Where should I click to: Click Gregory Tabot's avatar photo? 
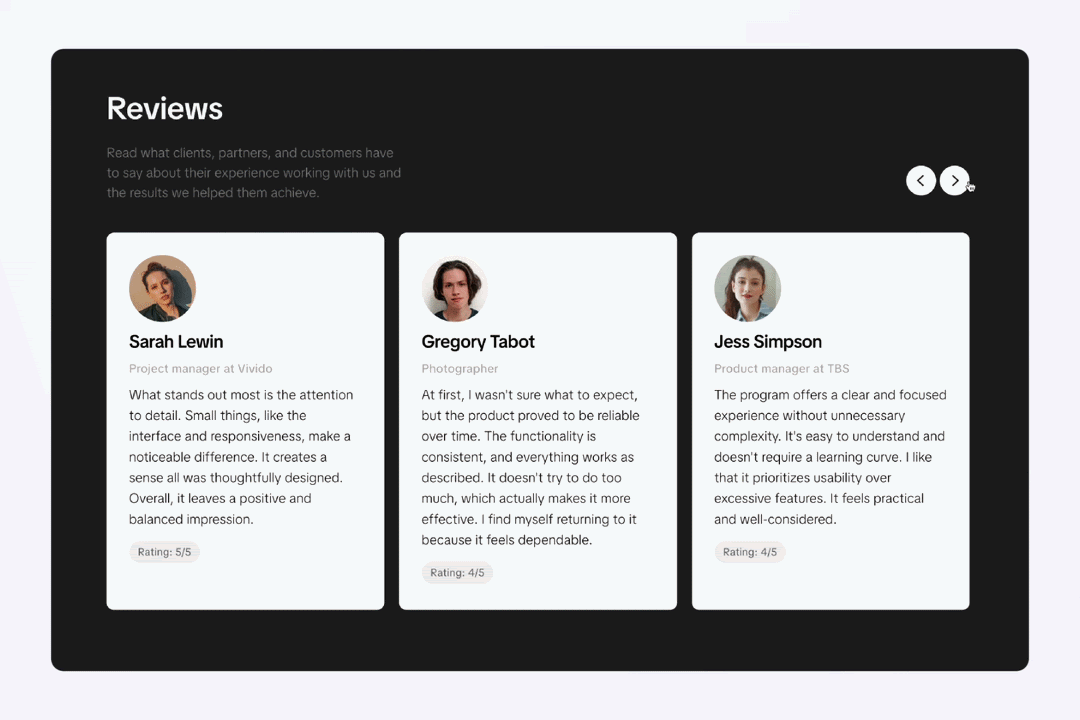pyautogui.click(x=455, y=289)
